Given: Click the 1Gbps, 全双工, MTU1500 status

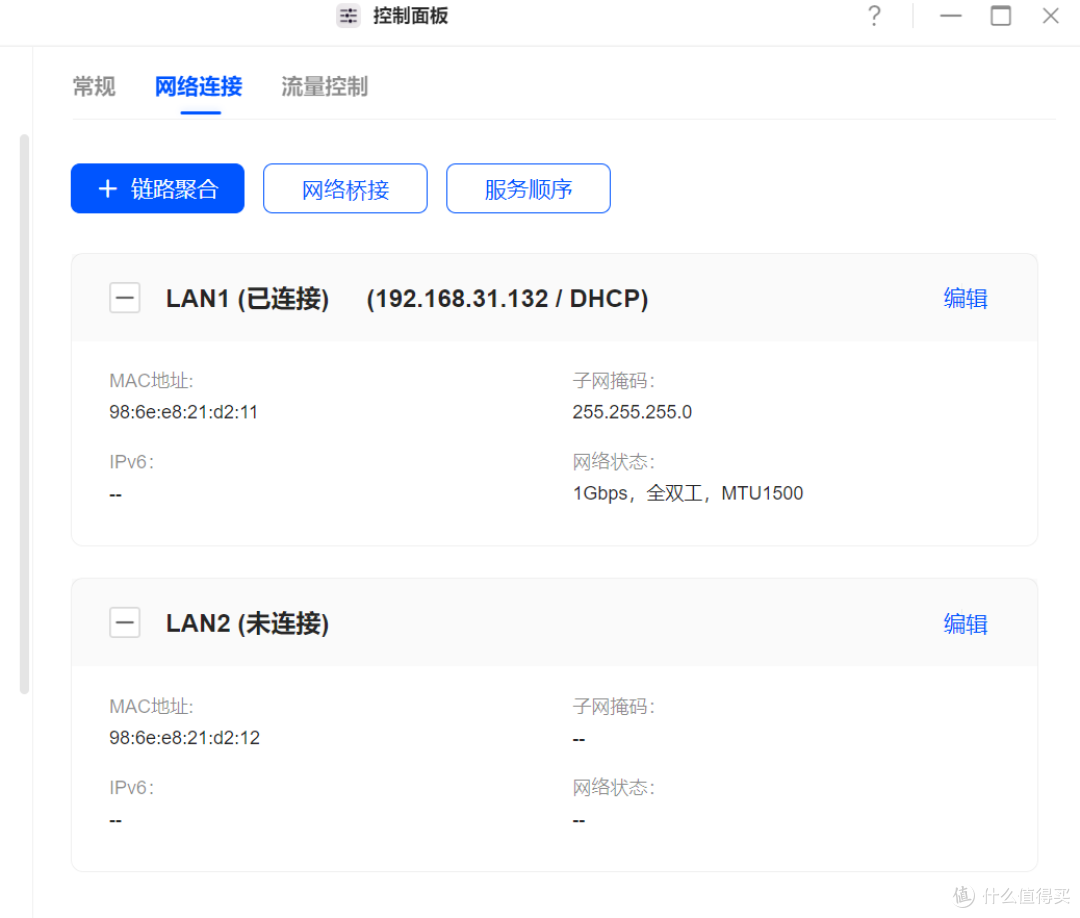Looking at the screenshot, I should [688, 493].
